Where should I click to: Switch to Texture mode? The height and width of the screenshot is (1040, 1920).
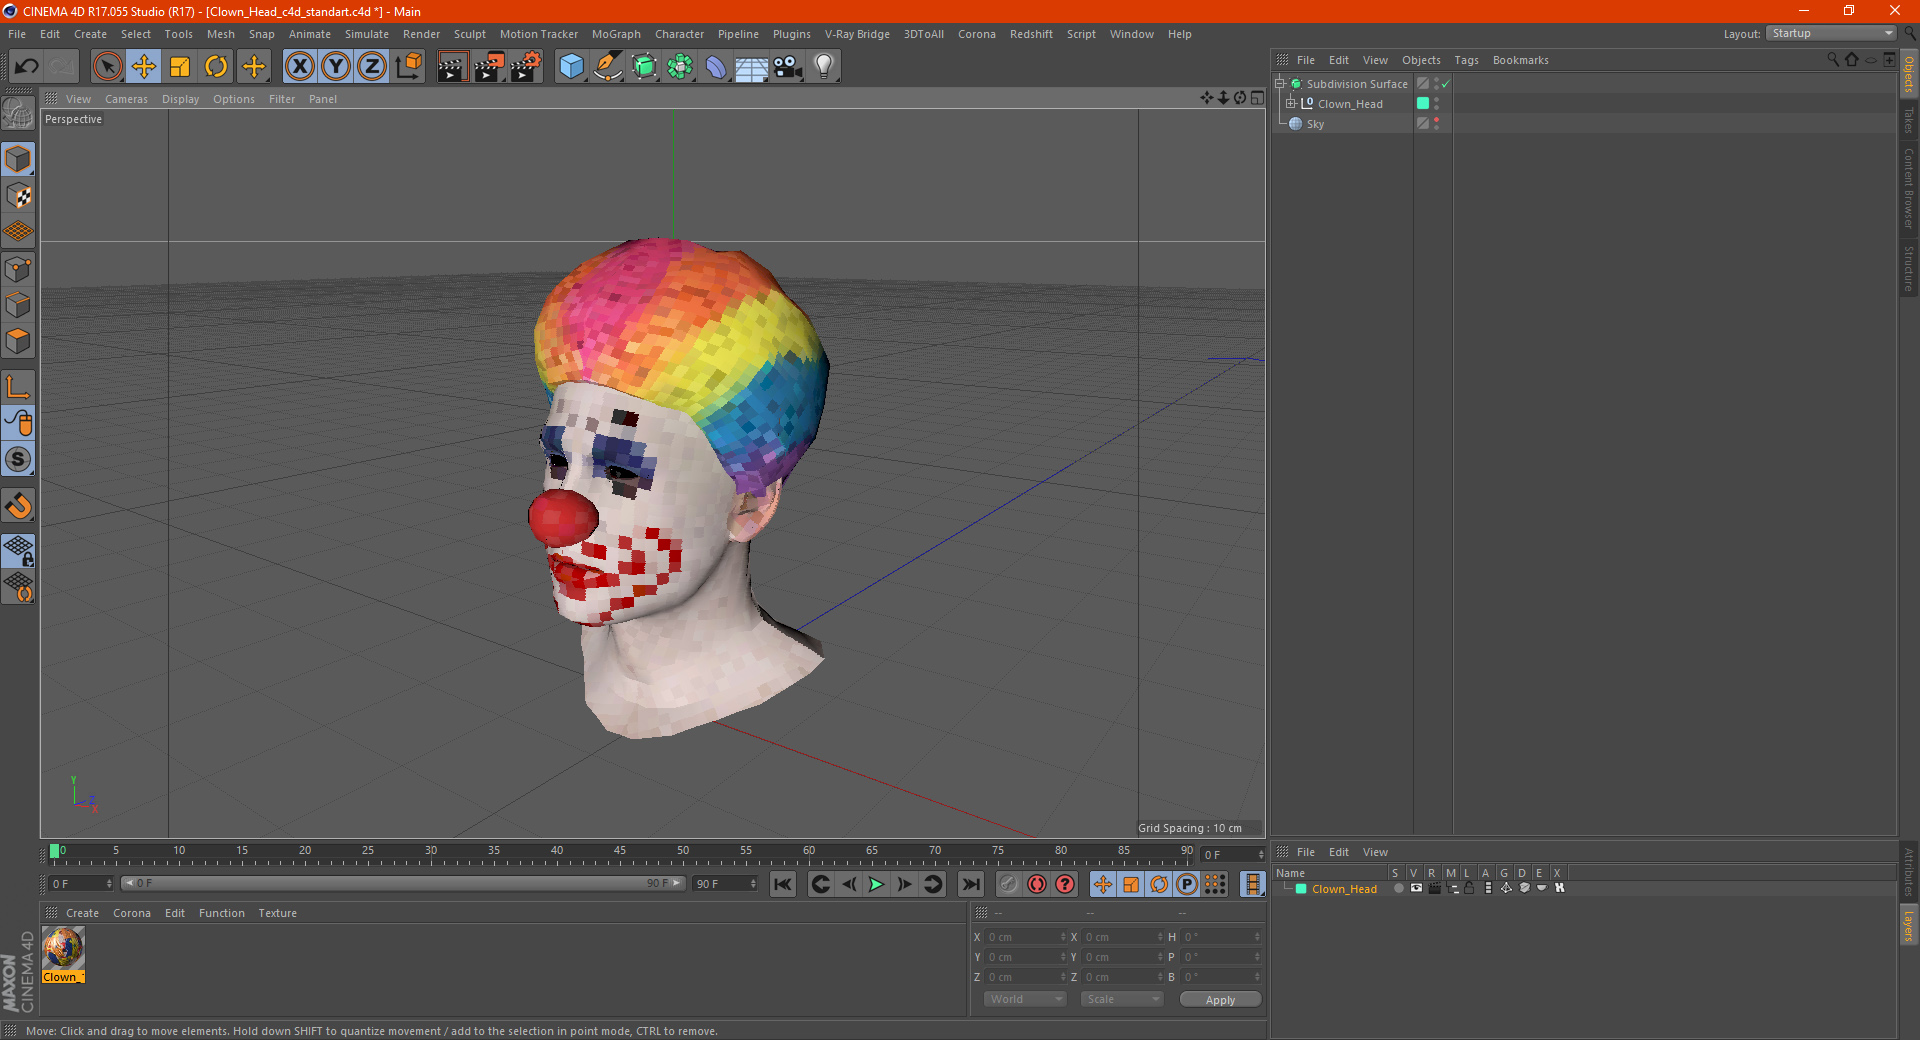(18, 196)
